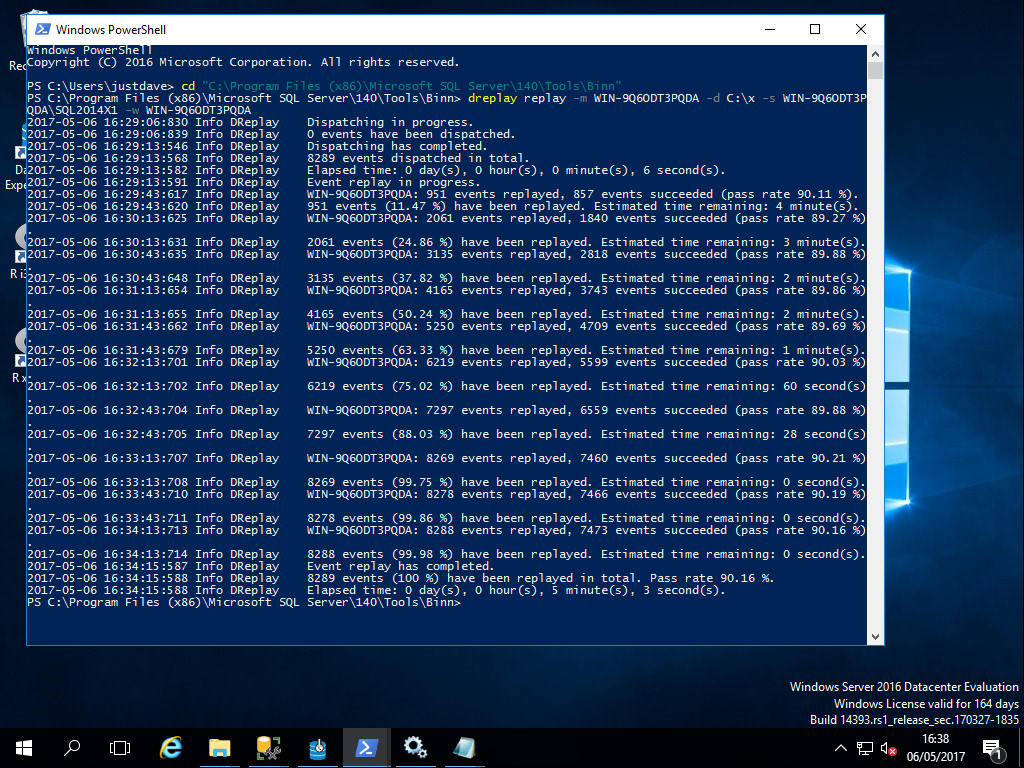The width and height of the screenshot is (1024, 768).
Task: Switch to the Notepad taskbar app
Action: point(464,747)
